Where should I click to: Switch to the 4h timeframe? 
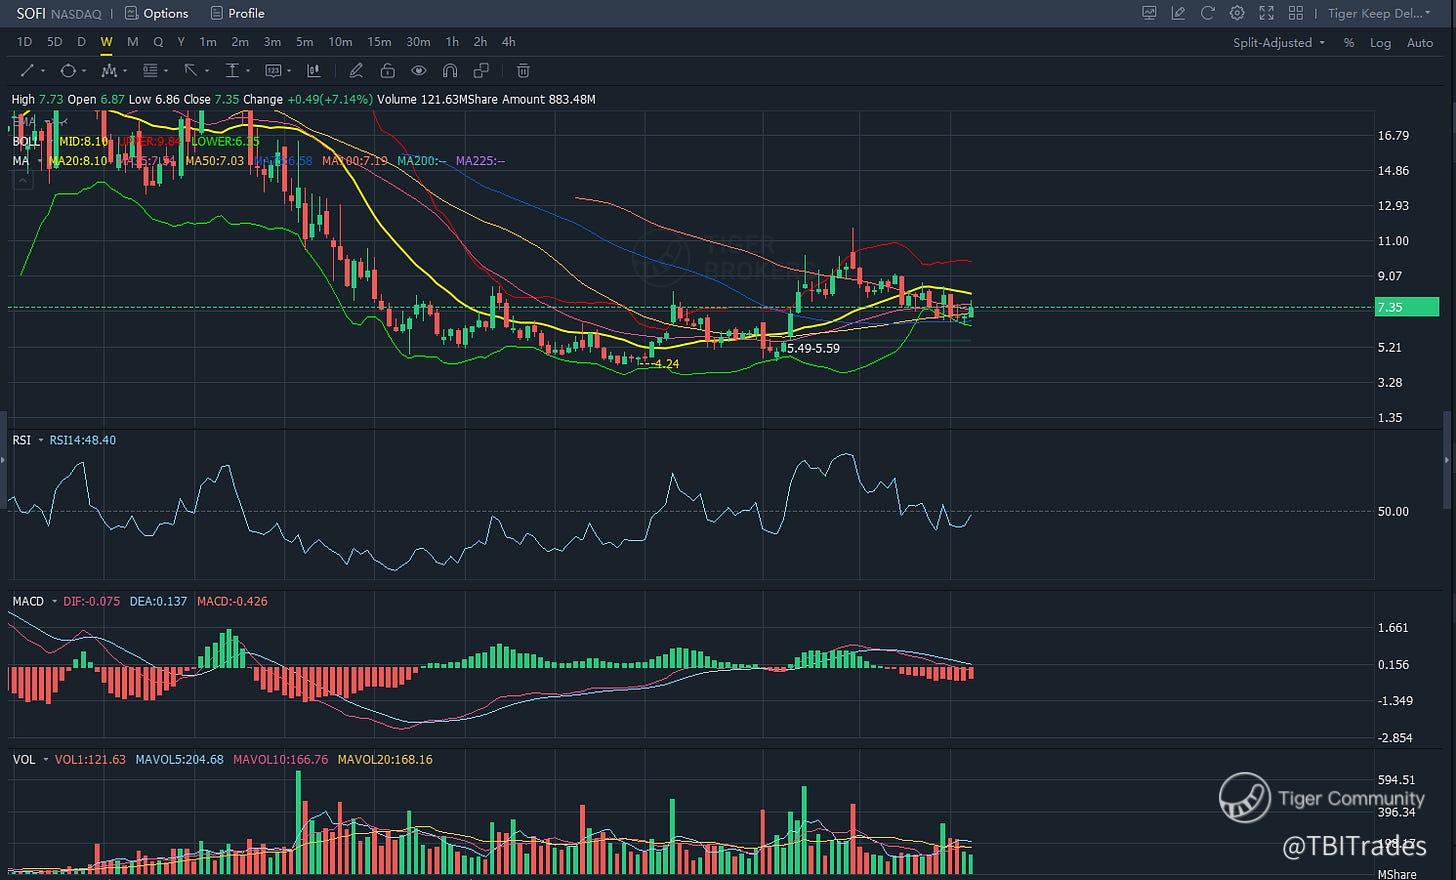(x=509, y=42)
